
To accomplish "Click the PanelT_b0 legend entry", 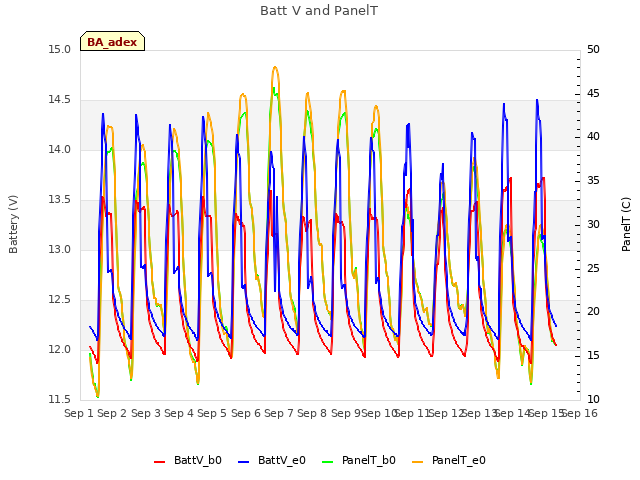I will pyautogui.click(x=359, y=460).
